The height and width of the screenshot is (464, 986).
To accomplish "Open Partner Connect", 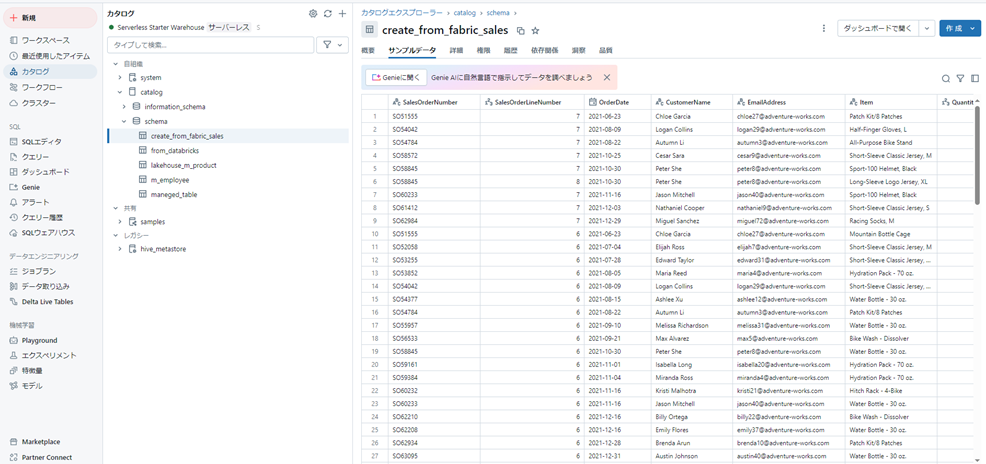I will [50, 457].
